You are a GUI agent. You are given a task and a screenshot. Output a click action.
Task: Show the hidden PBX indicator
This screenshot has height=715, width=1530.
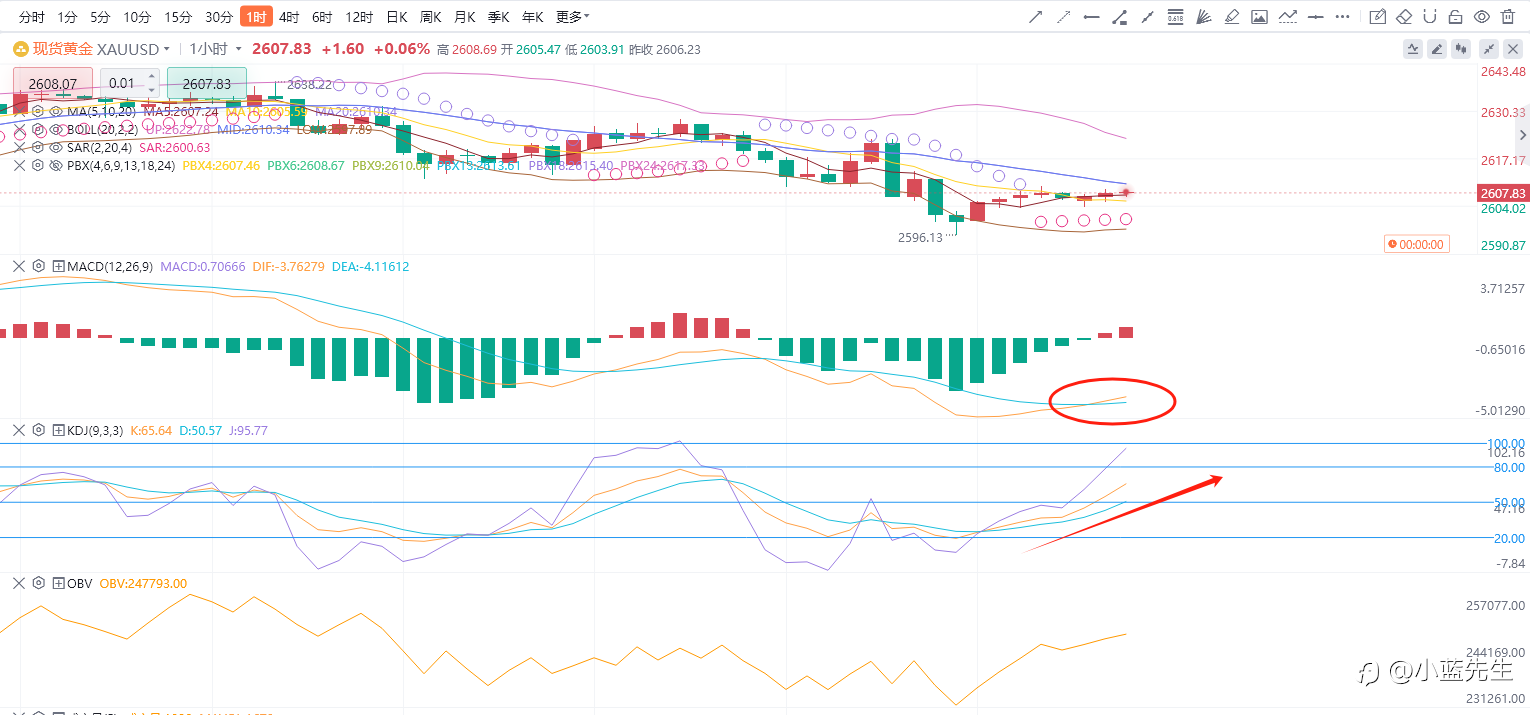[56, 165]
